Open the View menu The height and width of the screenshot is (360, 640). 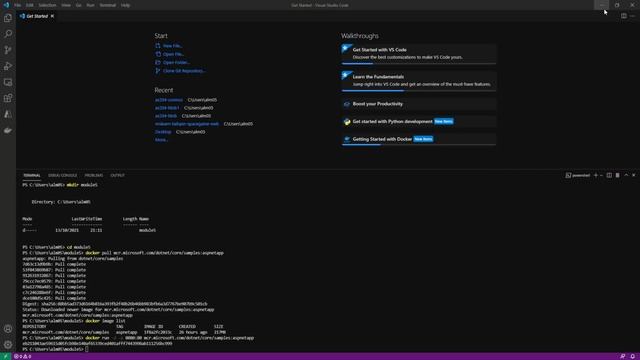[66, 5]
